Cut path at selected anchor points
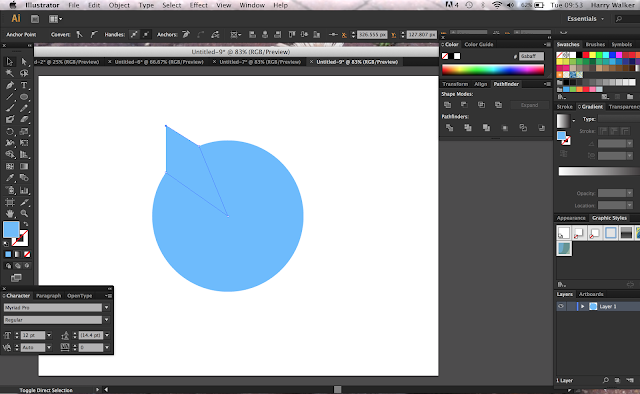640x394 pixels. pyautogui.click(x=216, y=35)
